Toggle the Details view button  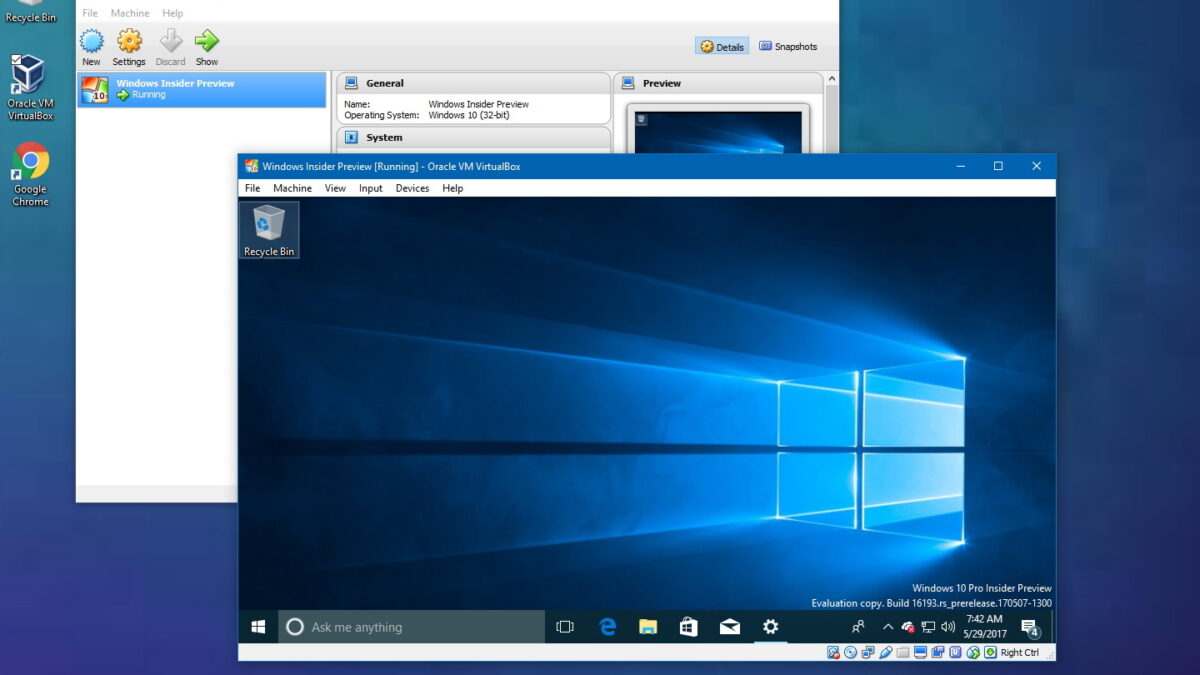click(722, 47)
